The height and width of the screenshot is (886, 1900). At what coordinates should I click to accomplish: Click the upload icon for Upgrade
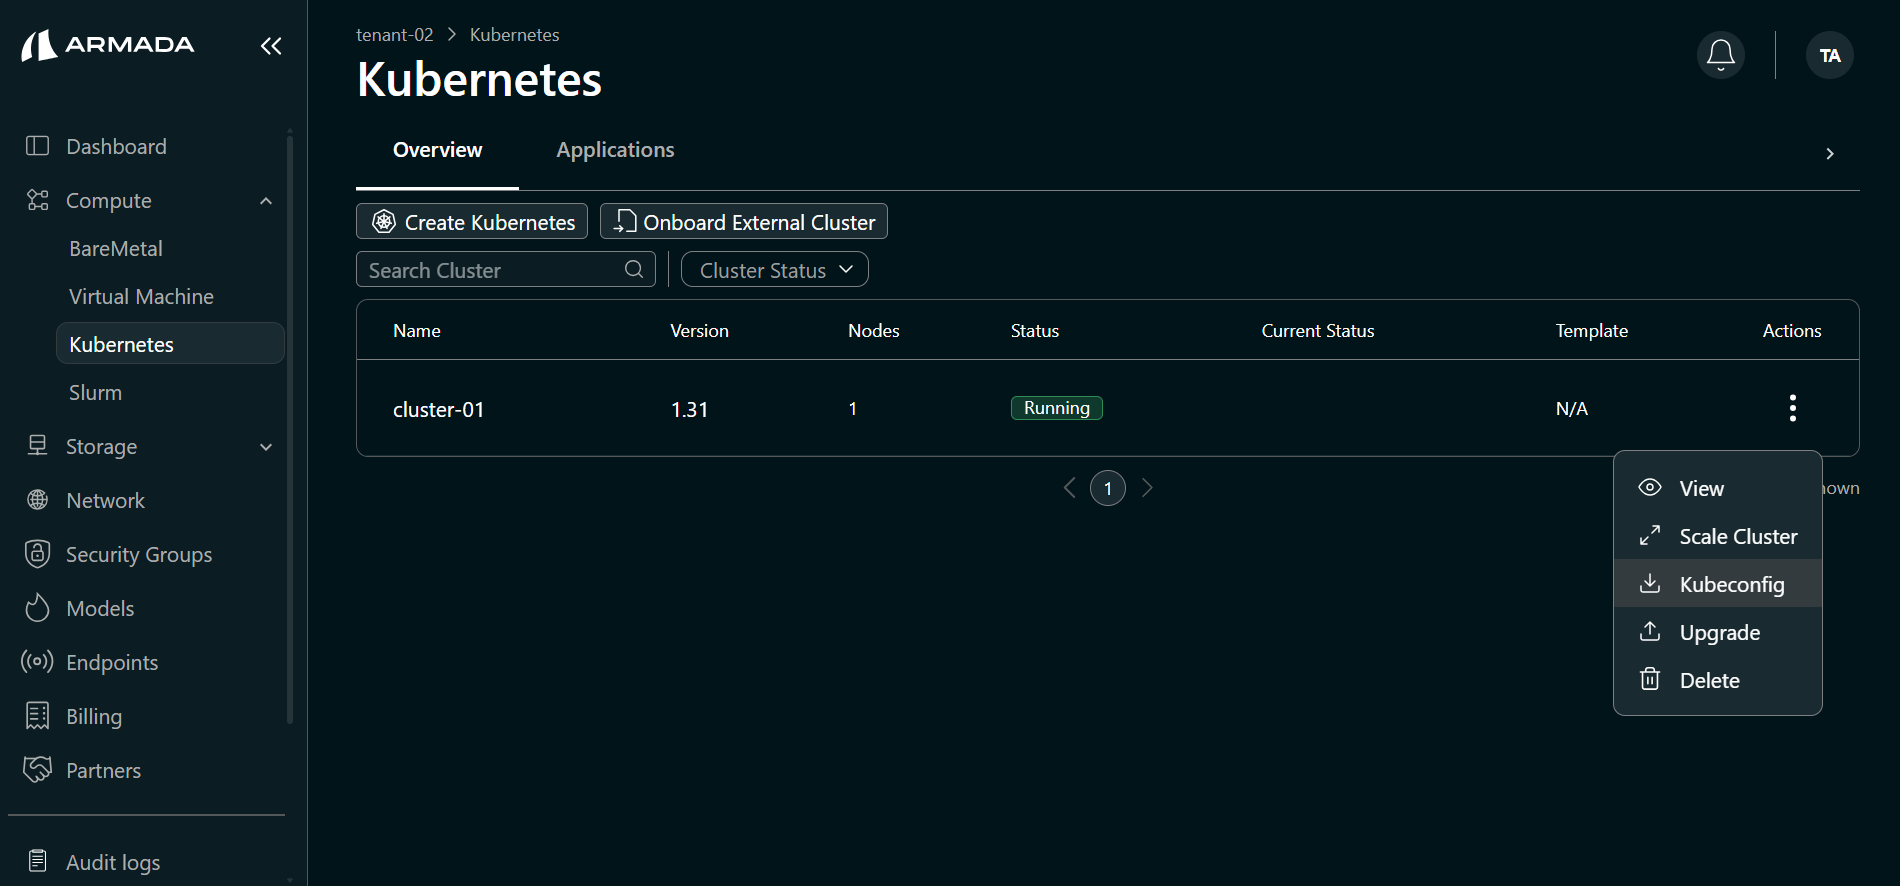1650,631
